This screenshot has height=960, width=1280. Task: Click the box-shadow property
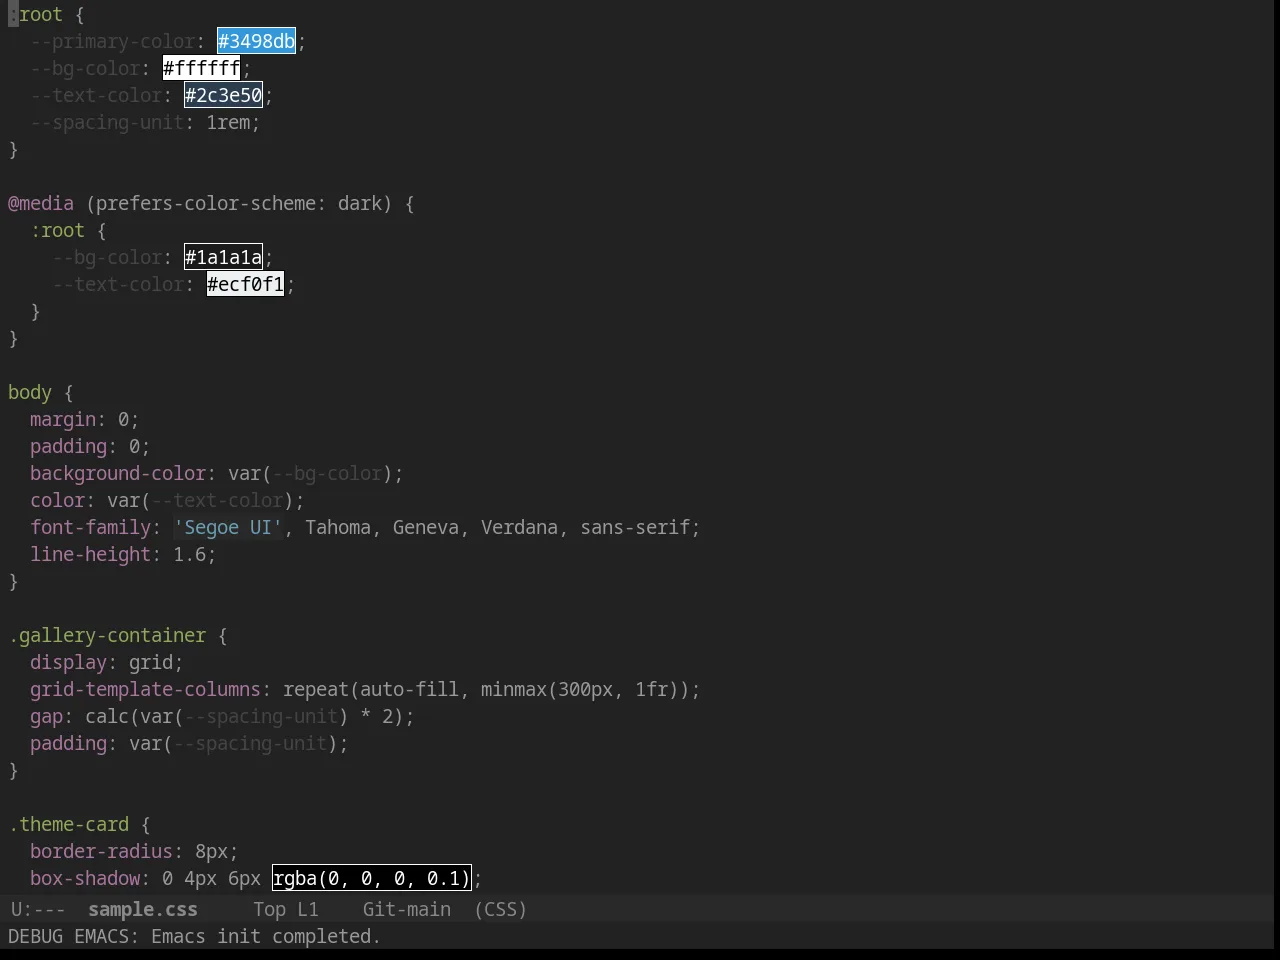point(85,878)
